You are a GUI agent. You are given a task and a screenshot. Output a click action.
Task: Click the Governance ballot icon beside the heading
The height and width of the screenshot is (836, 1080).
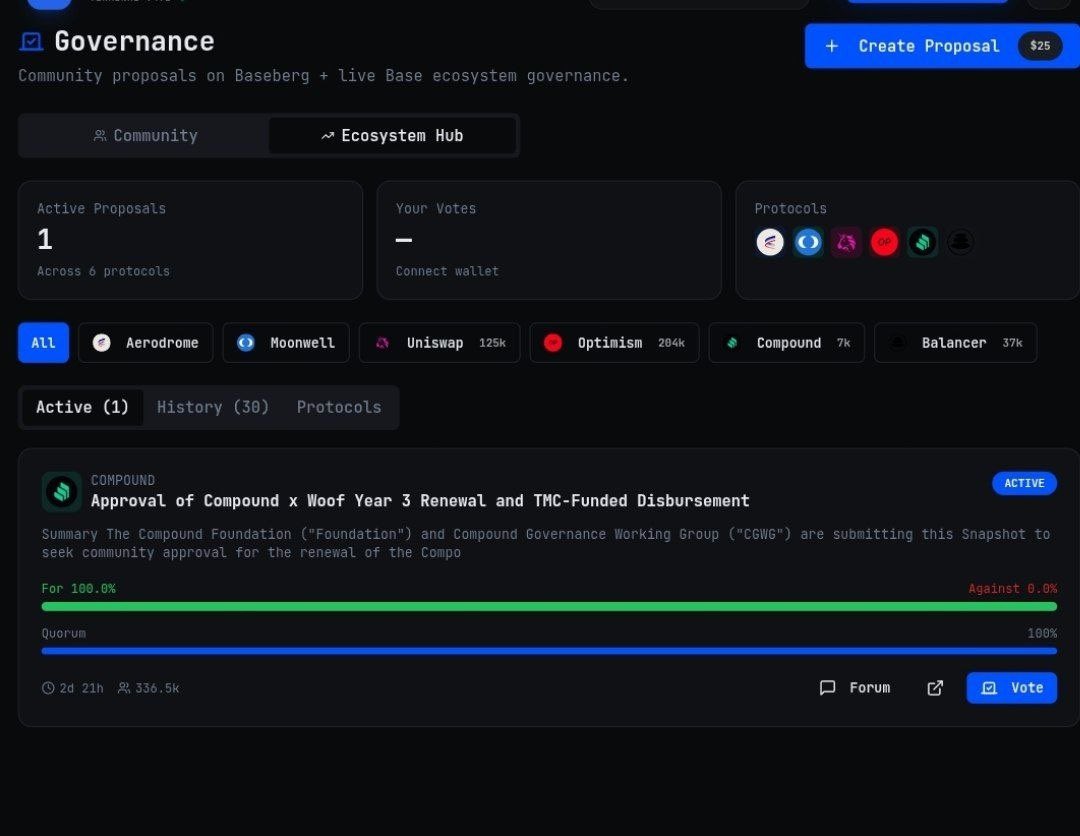point(31,41)
